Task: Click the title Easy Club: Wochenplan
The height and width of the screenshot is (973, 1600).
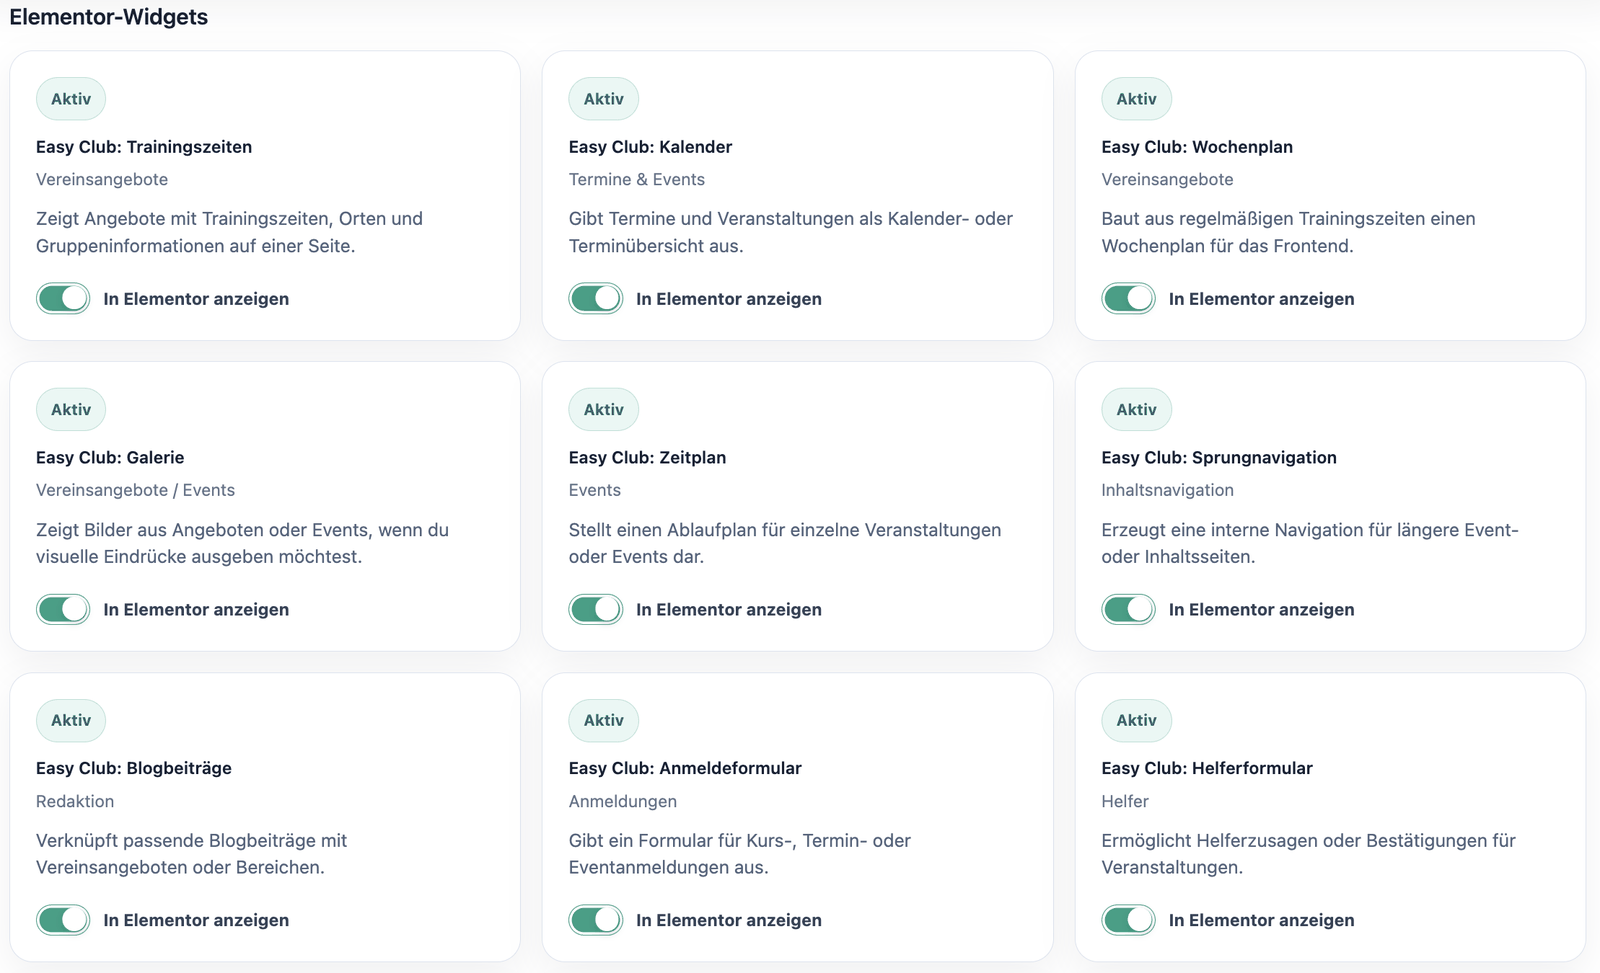Action: [x=1197, y=147]
